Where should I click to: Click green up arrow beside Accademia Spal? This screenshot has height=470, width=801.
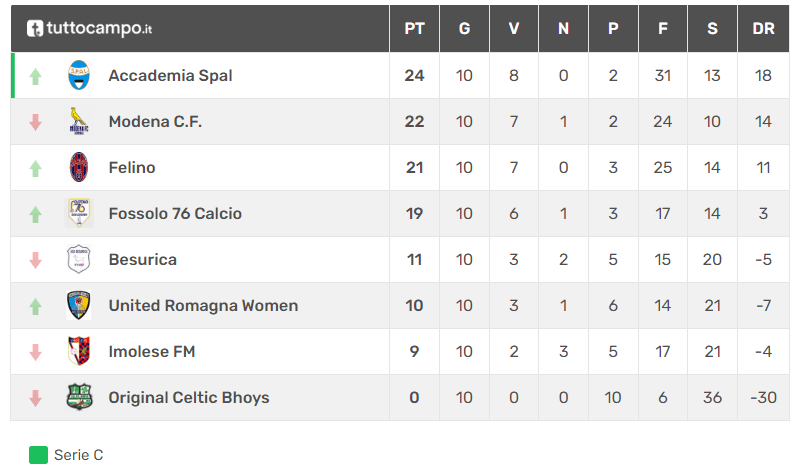click(x=35, y=77)
